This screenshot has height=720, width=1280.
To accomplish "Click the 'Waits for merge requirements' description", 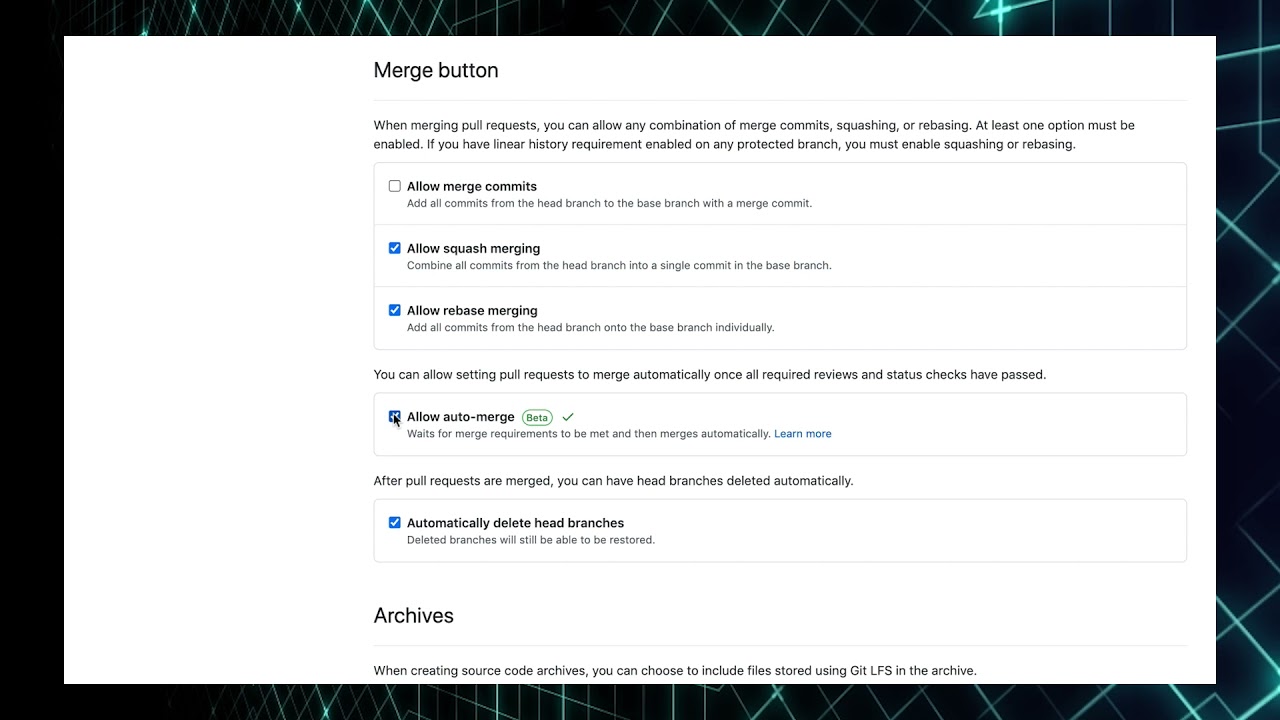I will (588, 434).
